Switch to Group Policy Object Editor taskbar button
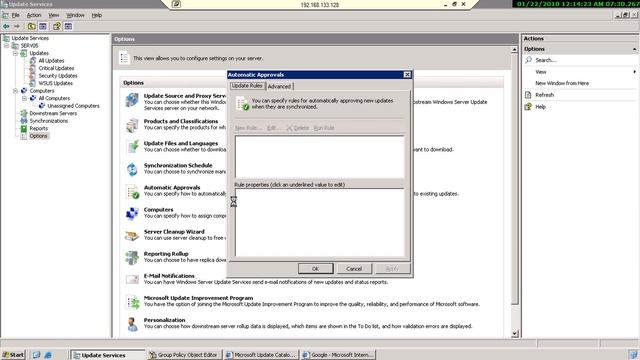 click(185, 355)
